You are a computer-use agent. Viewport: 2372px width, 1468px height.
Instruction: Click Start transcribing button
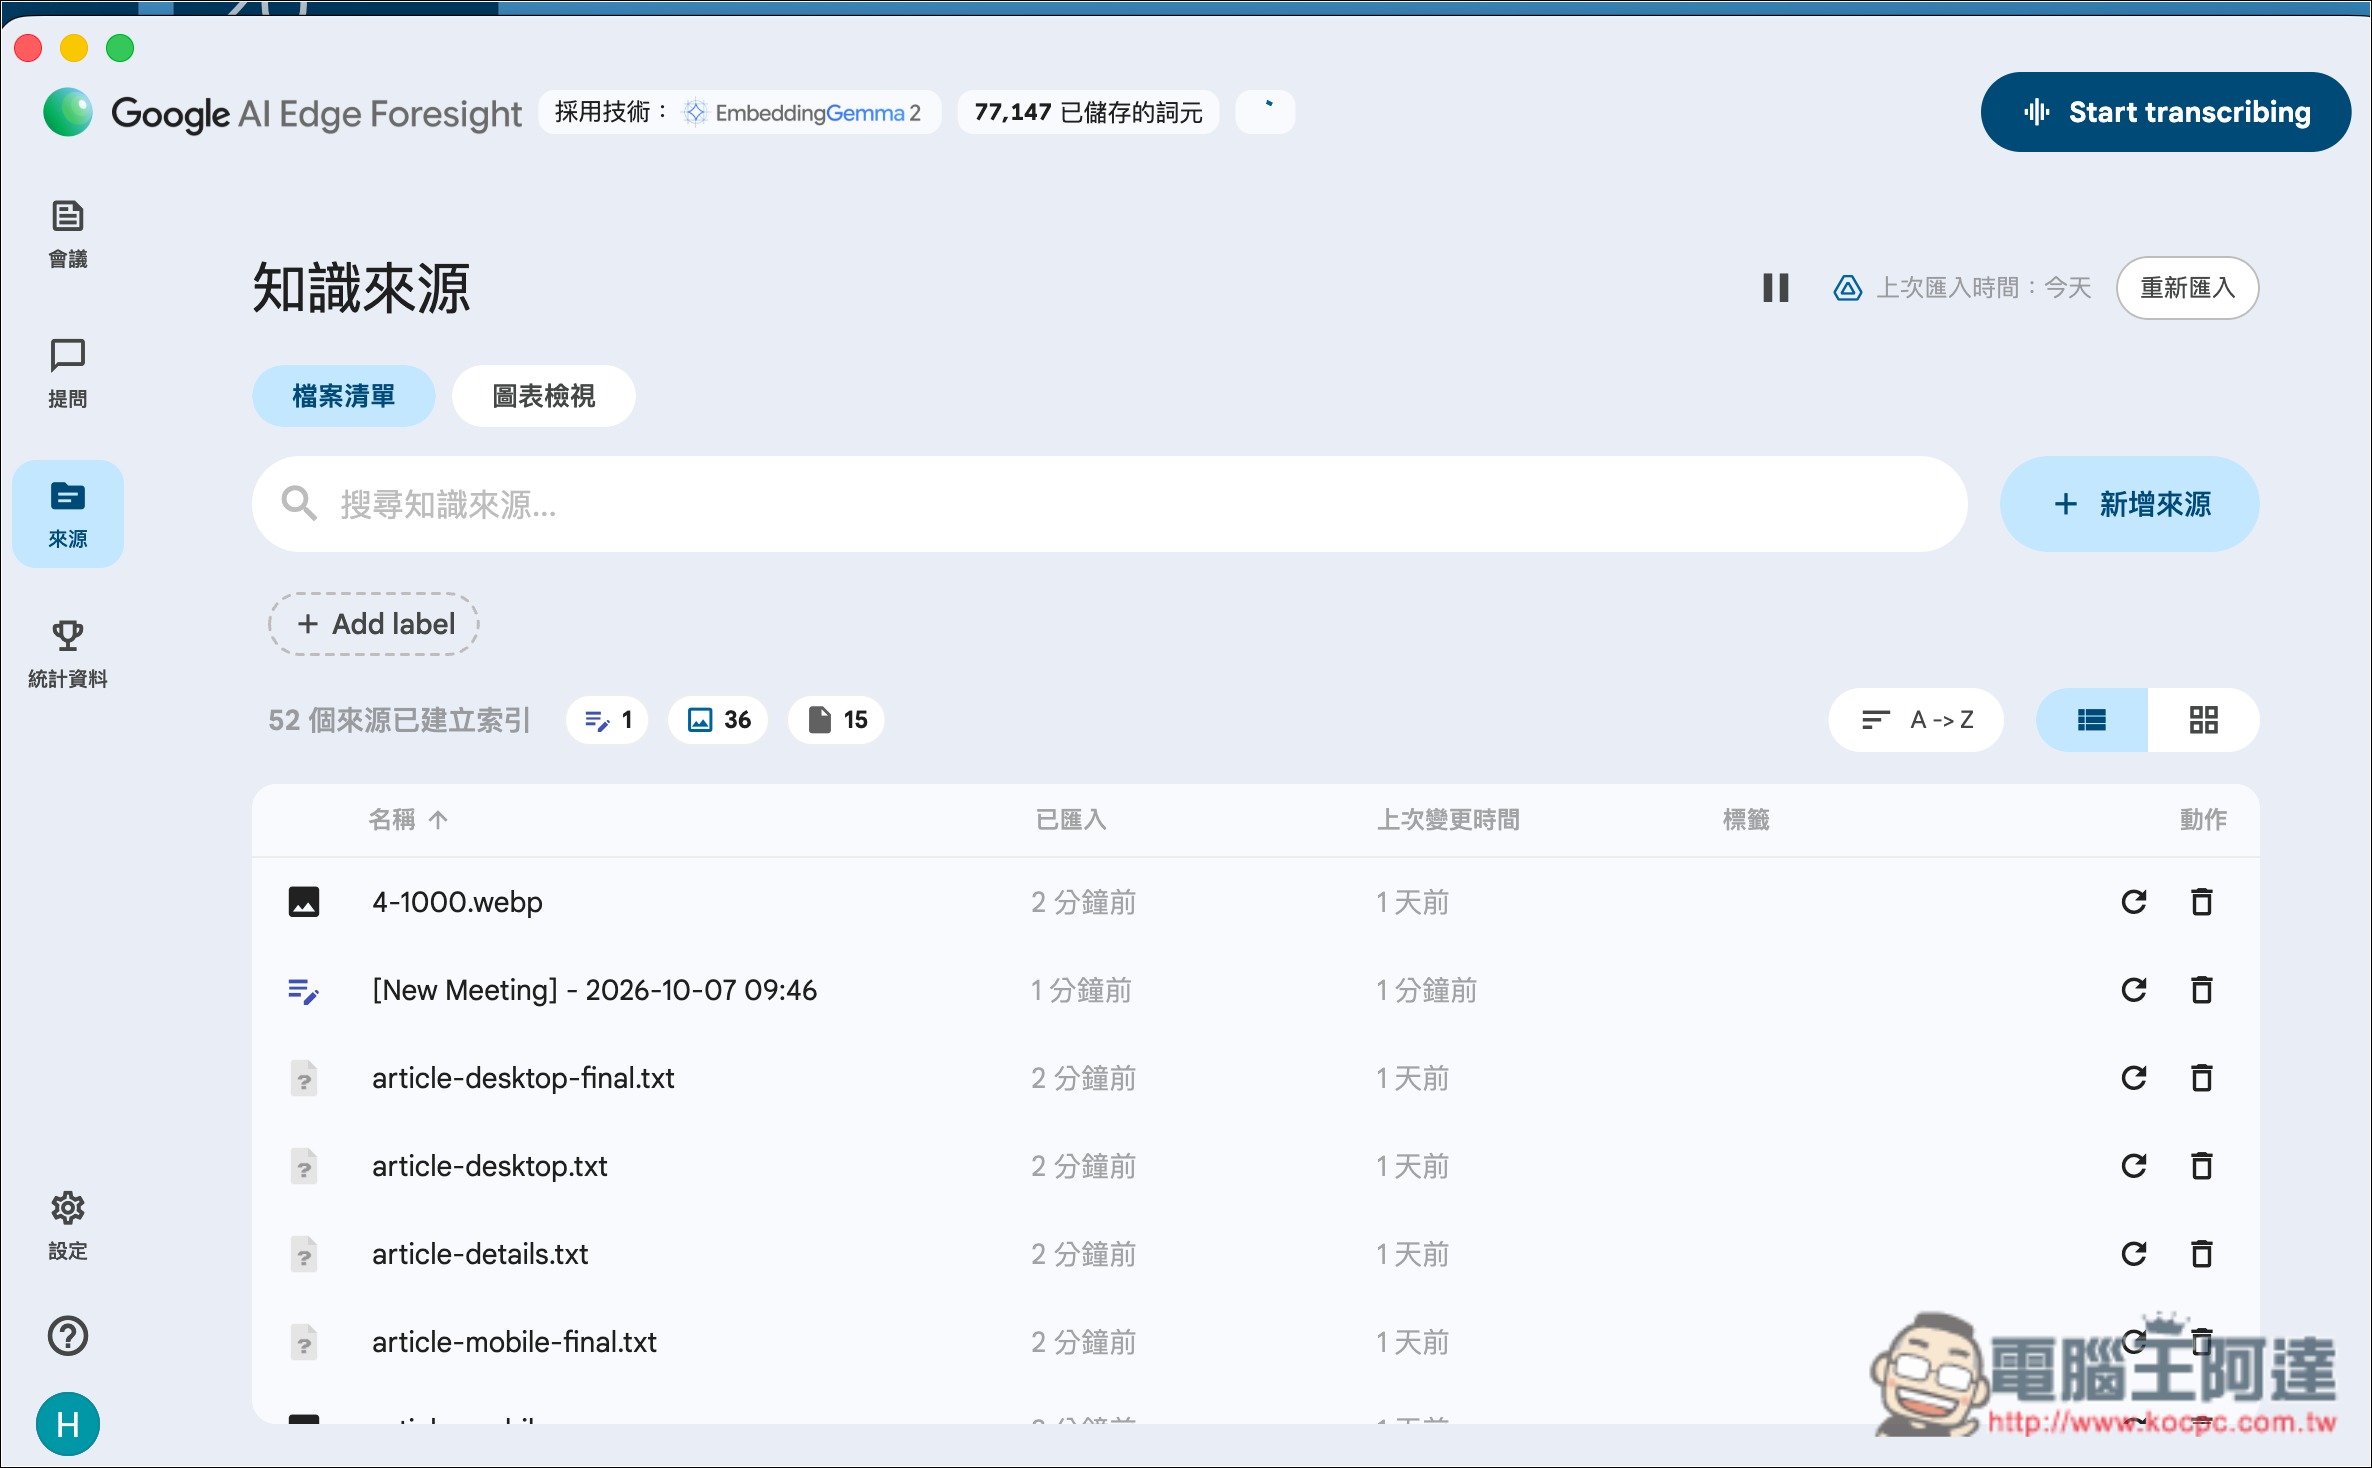[2166, 112]
